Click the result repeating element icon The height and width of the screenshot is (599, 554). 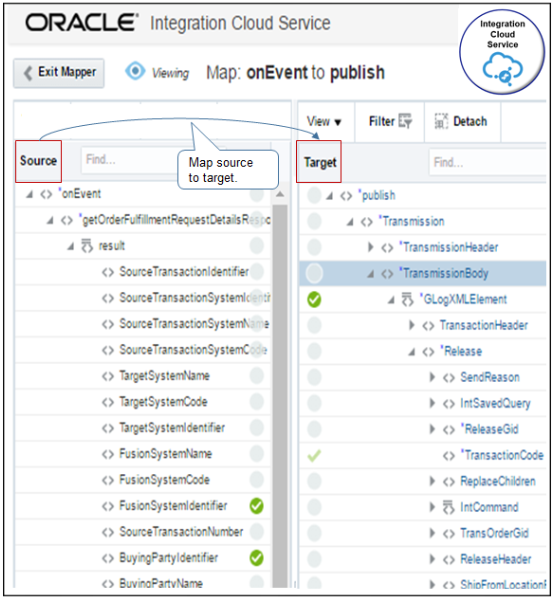pyautogui.click(x=87, y=246)
